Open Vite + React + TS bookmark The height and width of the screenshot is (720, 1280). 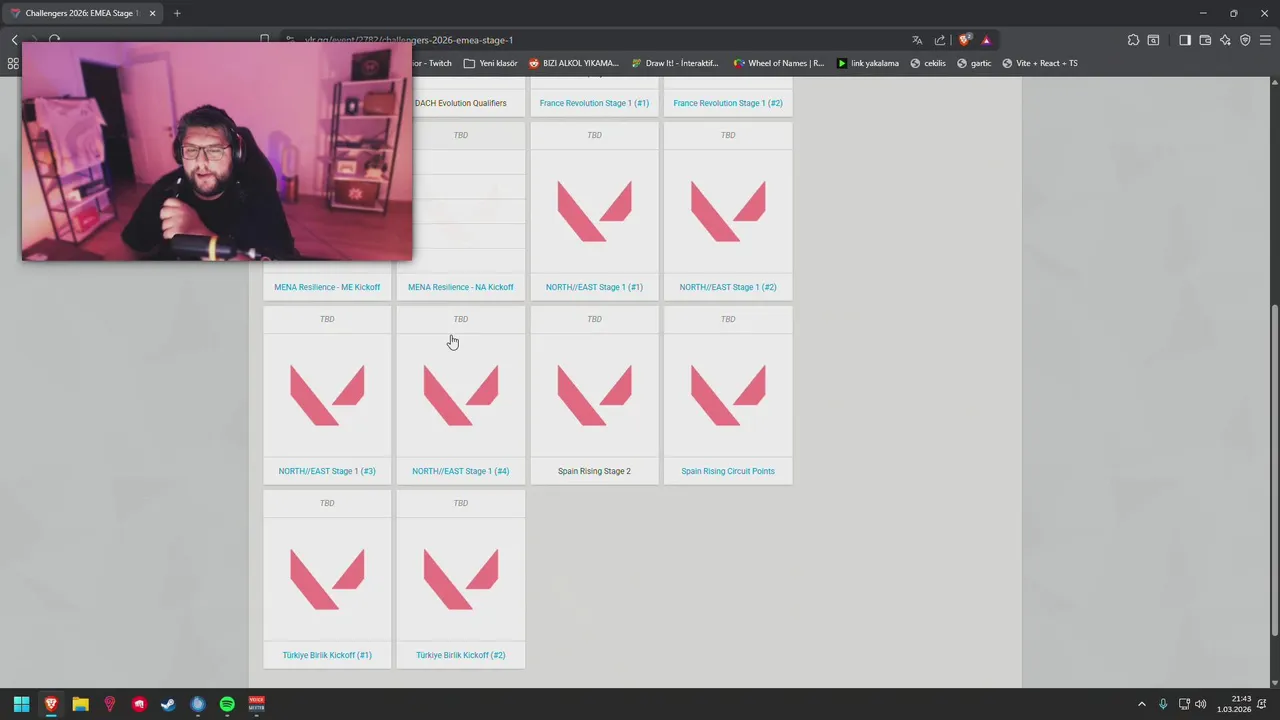click(1040, 63)
